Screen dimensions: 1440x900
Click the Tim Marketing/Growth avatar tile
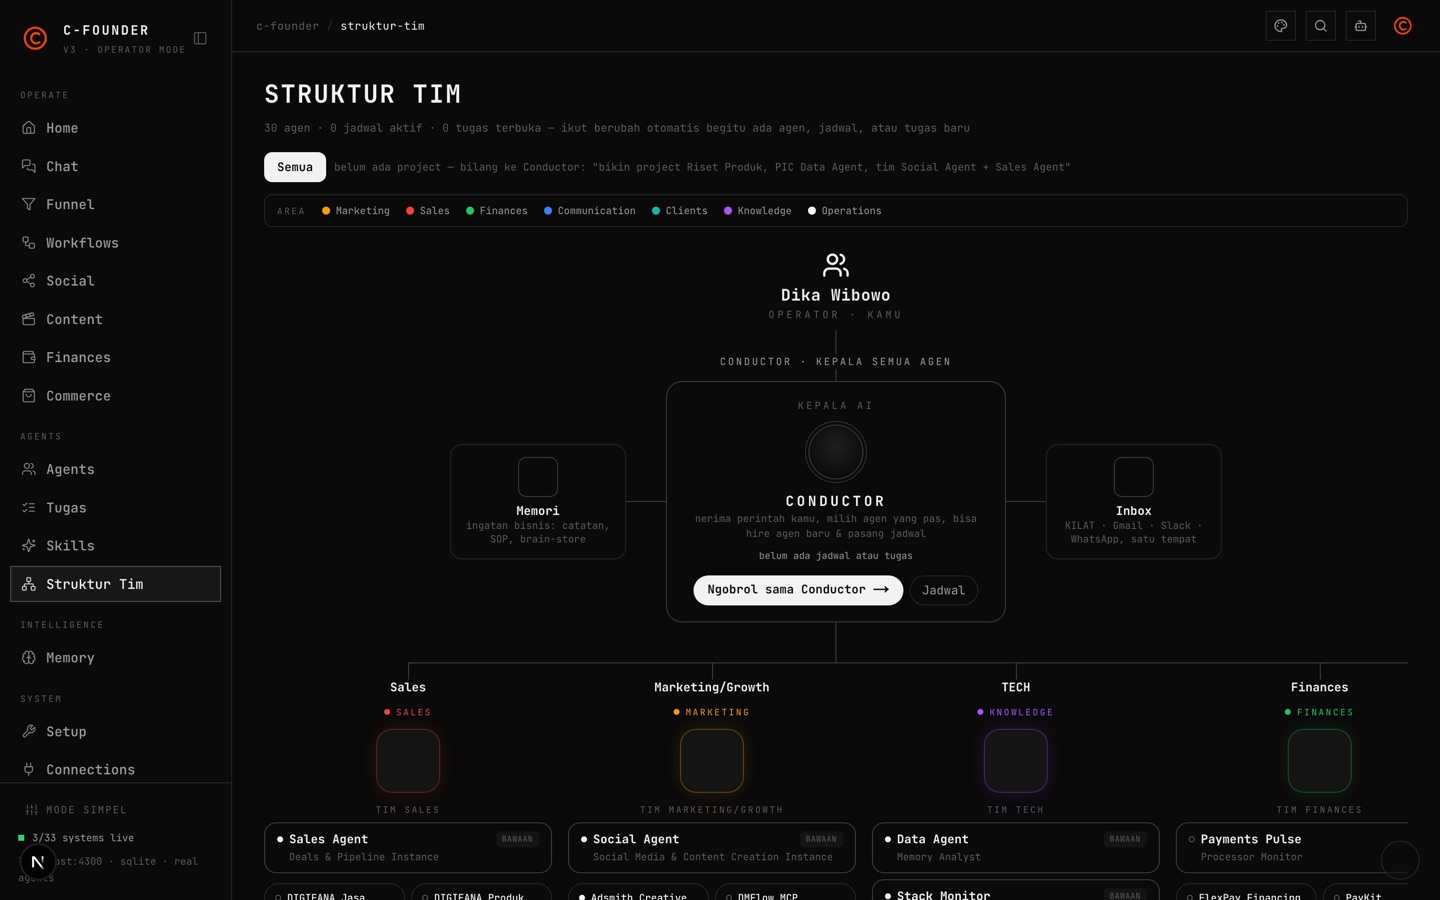[x=712, y=761]
